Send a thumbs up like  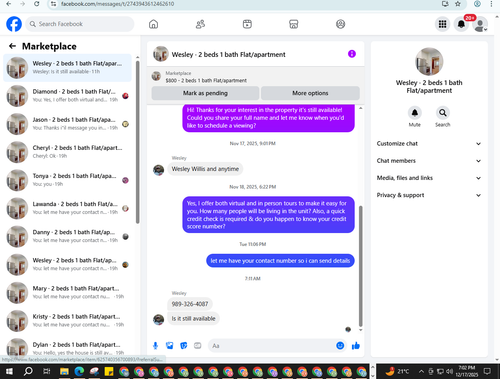tap(356, 346)
